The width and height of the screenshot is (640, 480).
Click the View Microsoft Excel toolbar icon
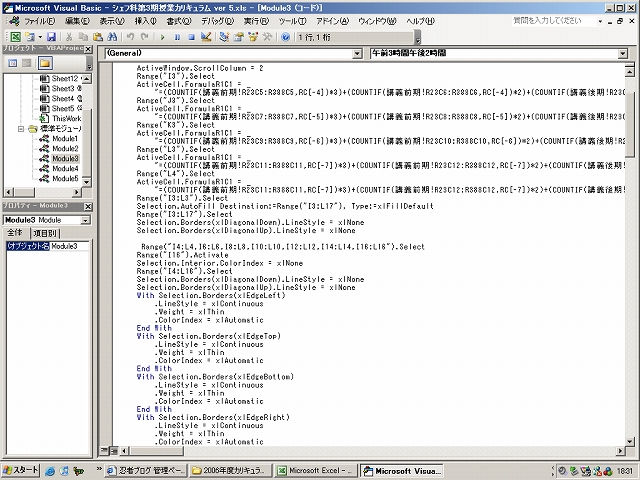coord(15,37)
